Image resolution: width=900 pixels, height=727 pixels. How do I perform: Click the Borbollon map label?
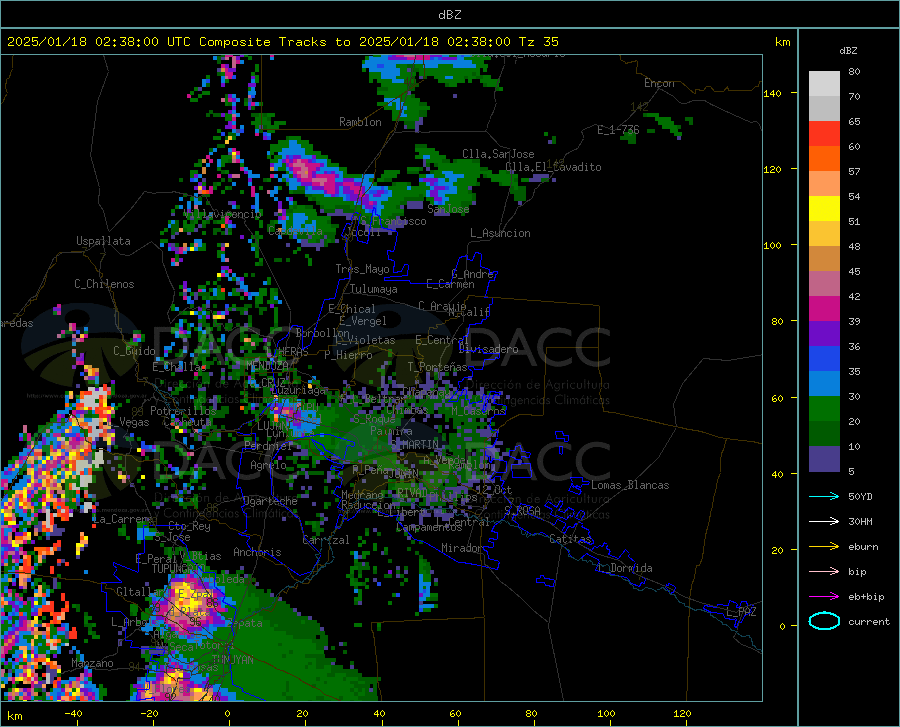tap(322, 333)
